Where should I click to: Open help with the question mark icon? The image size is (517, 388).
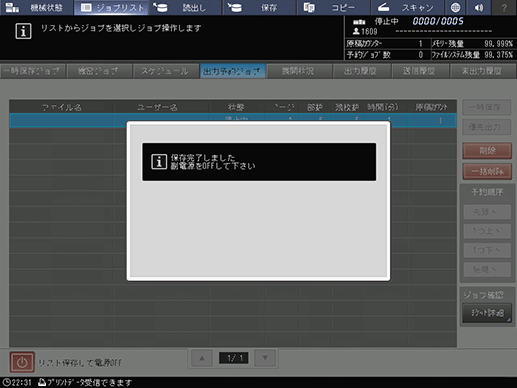click(504, 7)
